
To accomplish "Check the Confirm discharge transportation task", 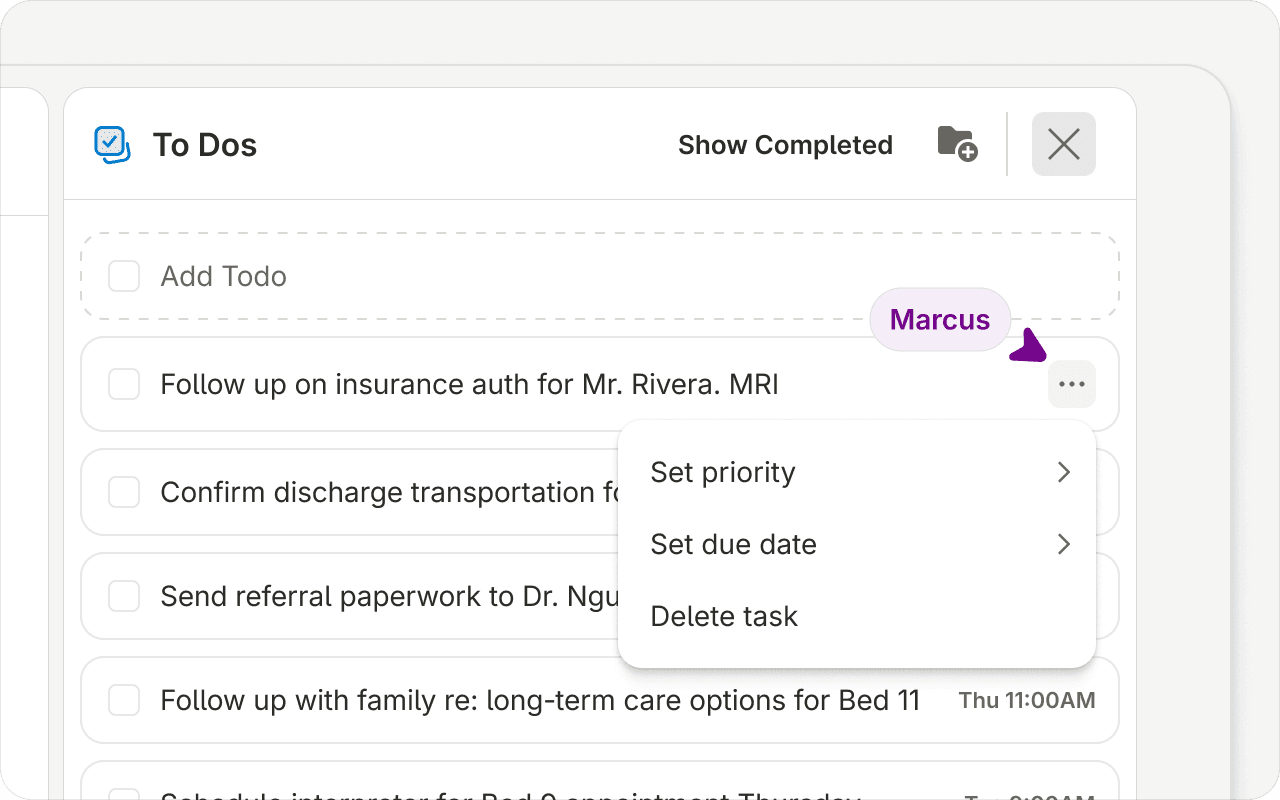I will [124, 492].
